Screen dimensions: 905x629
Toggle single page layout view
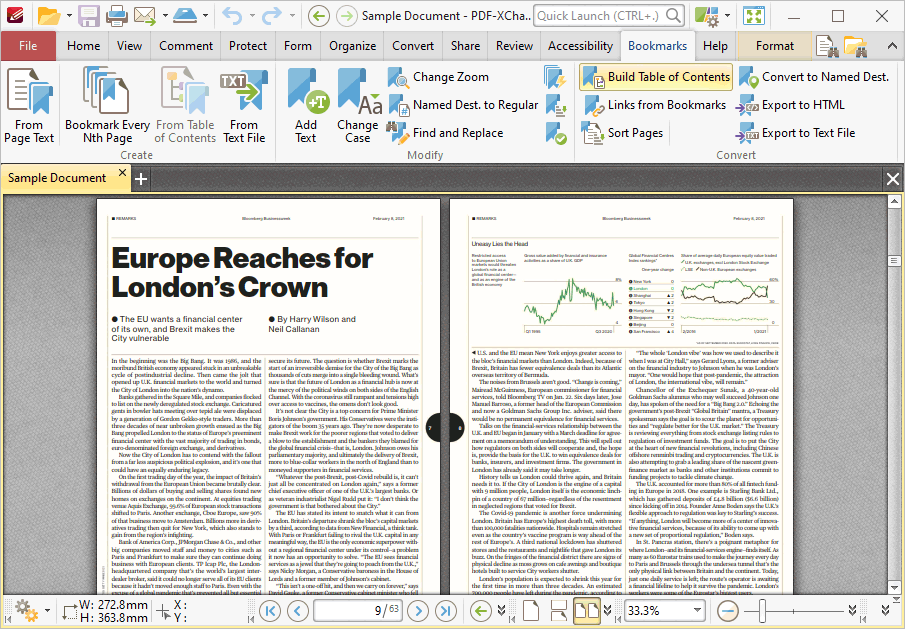tap(533, 610)
